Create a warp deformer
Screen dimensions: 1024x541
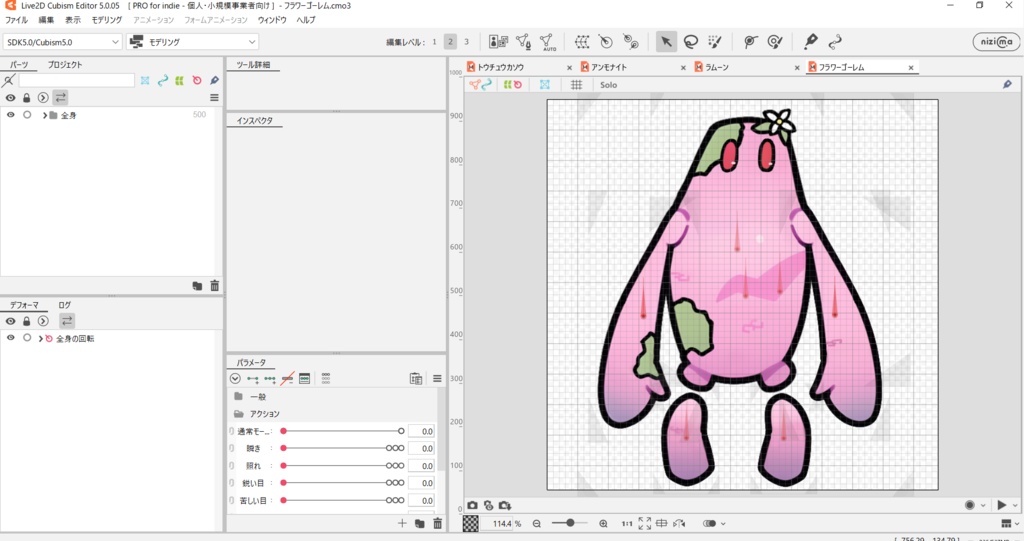[581, 42]
